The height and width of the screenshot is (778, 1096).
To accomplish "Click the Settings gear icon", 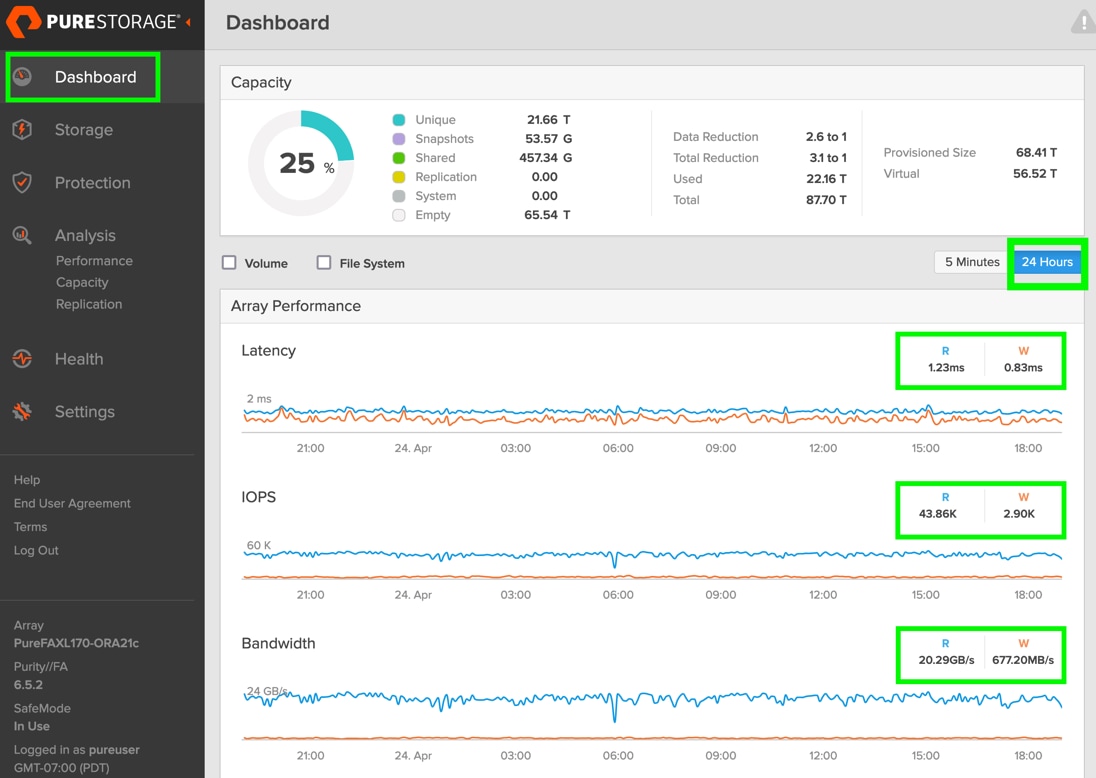I will pos(23,412).
